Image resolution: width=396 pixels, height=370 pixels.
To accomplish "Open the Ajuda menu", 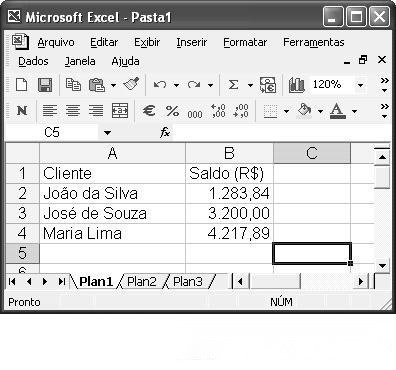I will [125, 61].
